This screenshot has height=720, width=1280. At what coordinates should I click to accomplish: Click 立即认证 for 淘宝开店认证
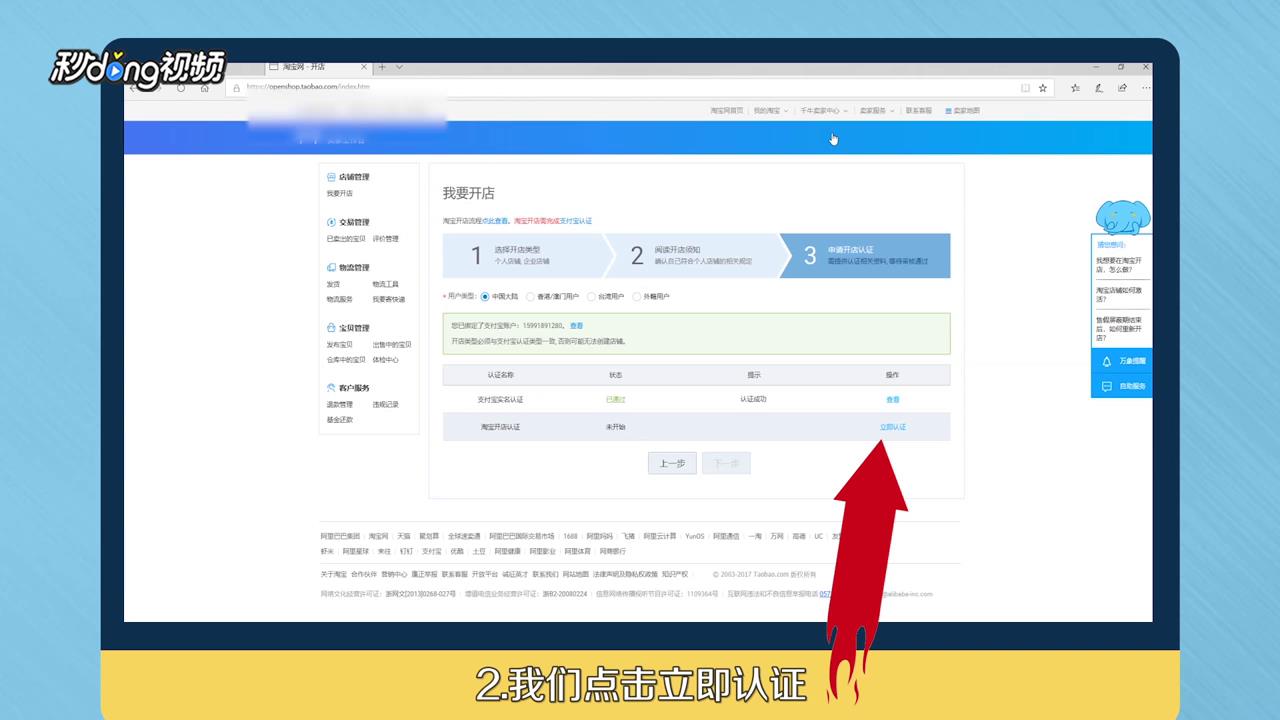click(x=893, y=427)
